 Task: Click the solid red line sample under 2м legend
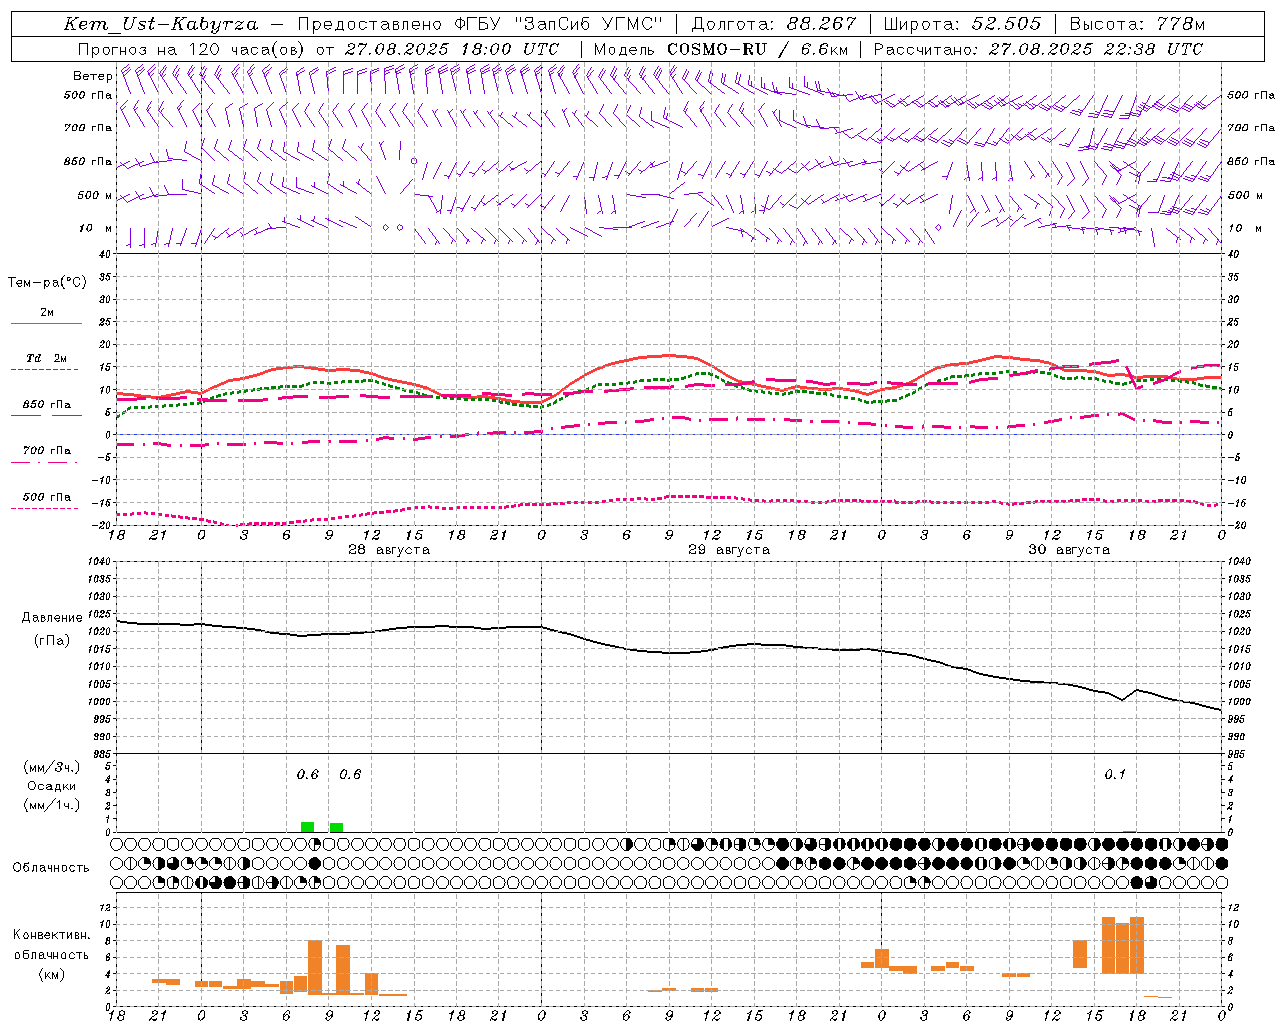(45, 324)
